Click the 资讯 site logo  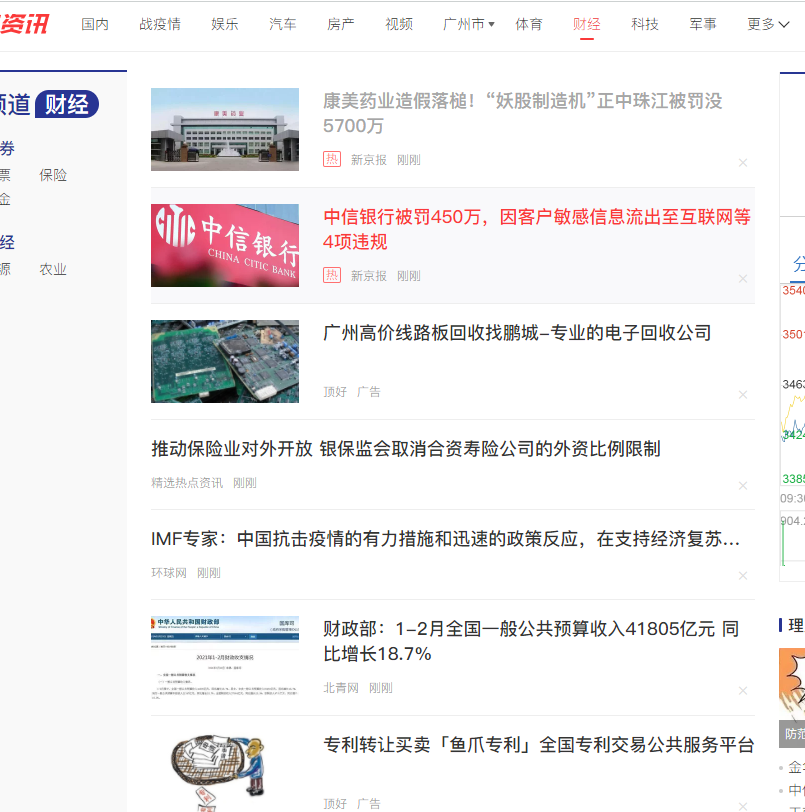click(24, 24)
